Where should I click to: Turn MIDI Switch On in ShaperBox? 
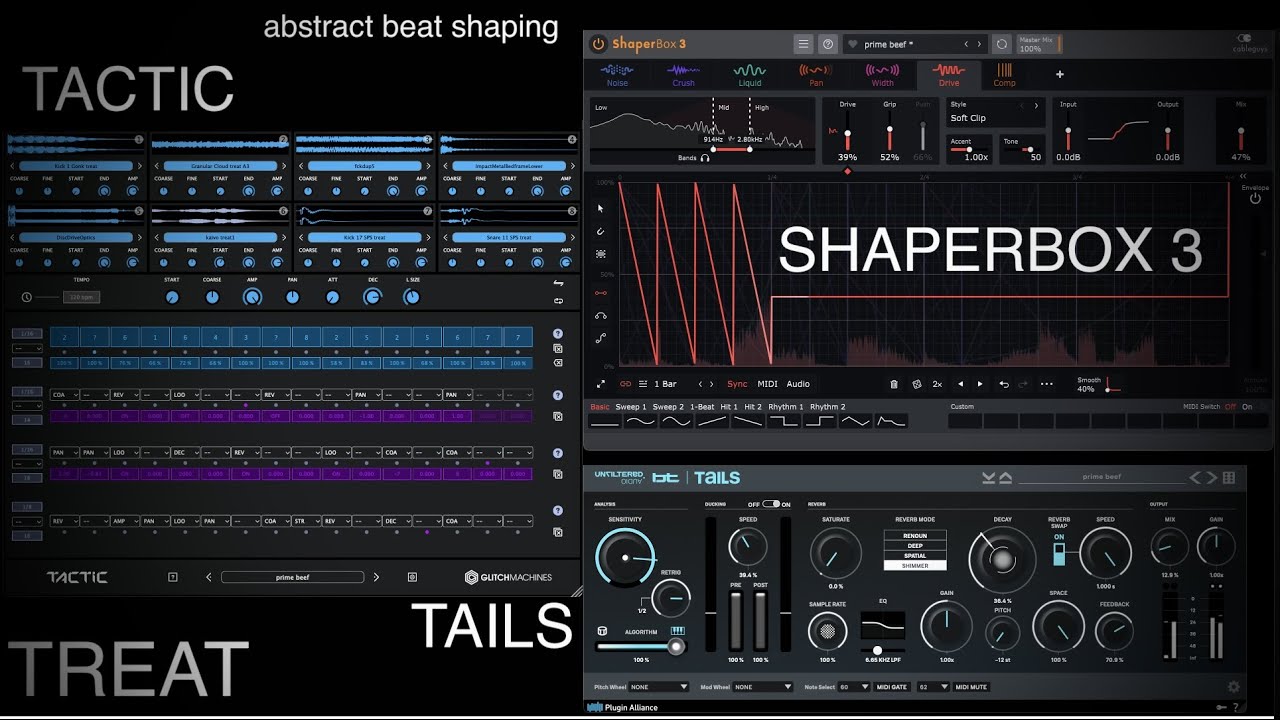(x=1247, y=407)
